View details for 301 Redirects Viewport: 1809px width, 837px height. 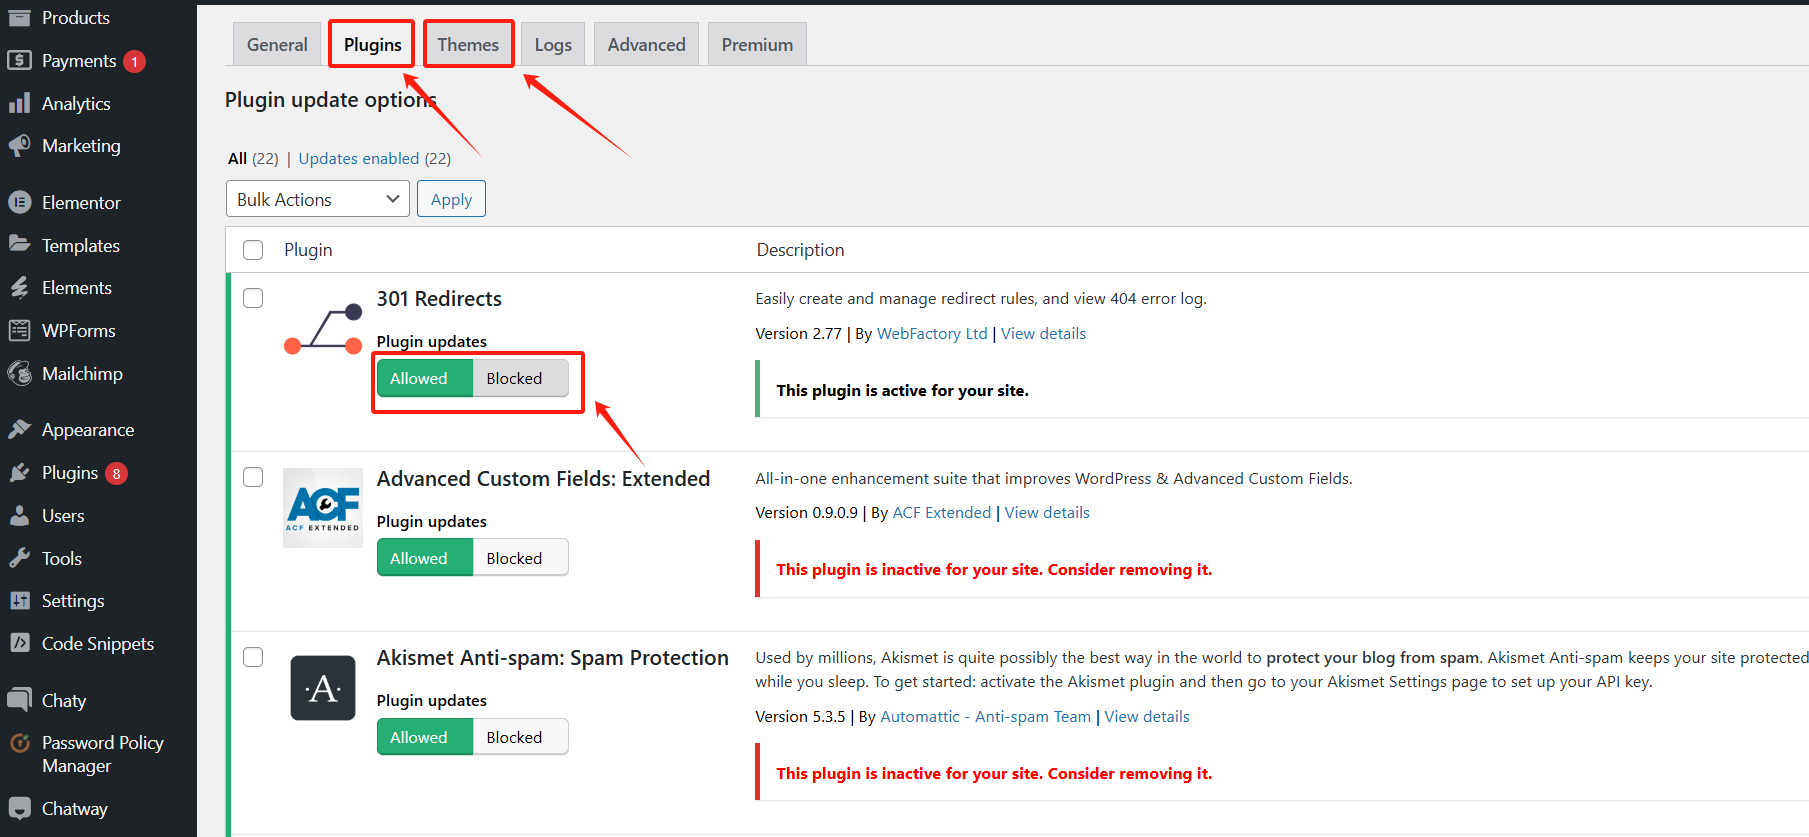(1043, 334)
